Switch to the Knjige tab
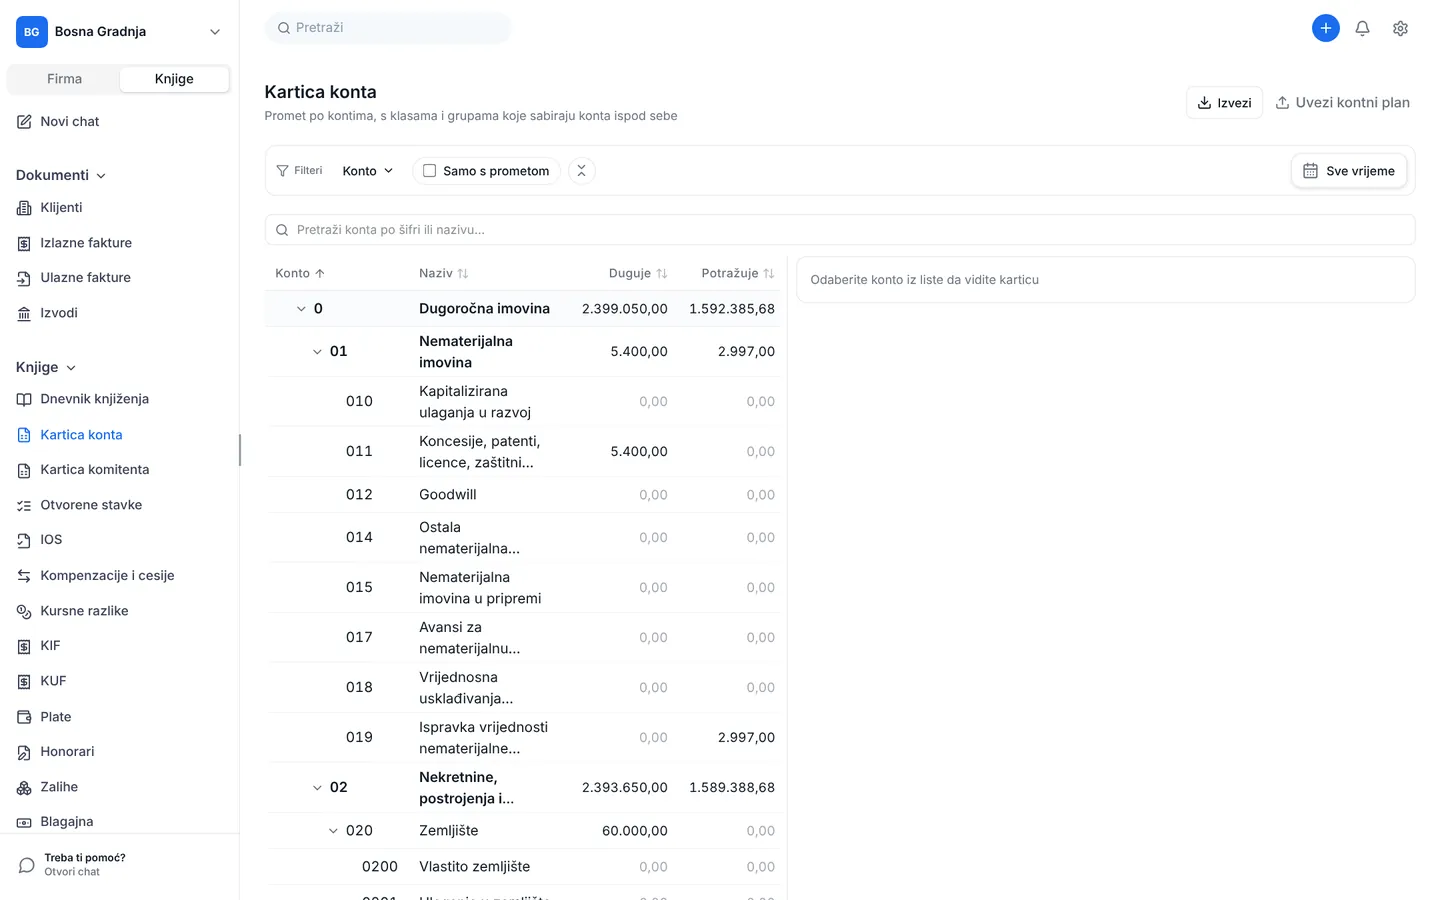Image resolution: width=1440 pixels, height=900 pixels. [174, 79]
